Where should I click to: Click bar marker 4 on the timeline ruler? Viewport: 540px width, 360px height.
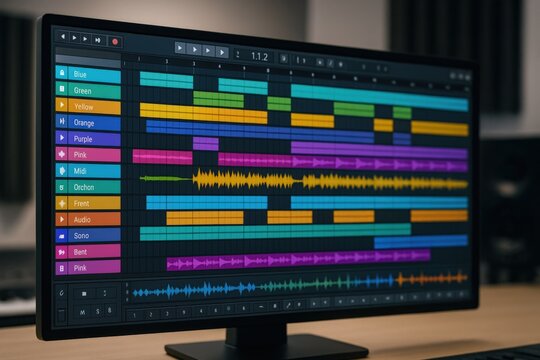219,66
